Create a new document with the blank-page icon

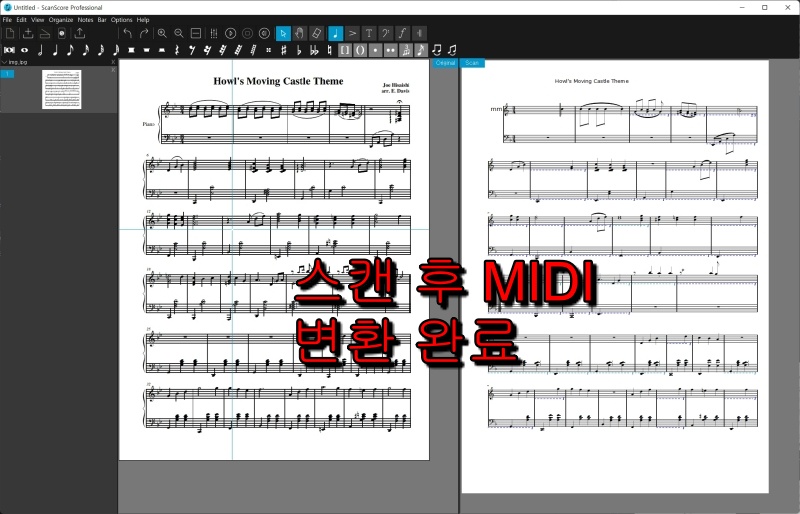(10, 34)
